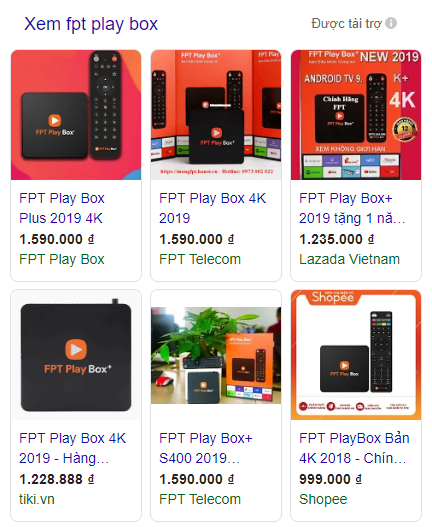Image resolution: width=432 pixels, height=527 pixels.
Task: Open 'FPT Play Box+ 2019 tặng 1 nă...' title
Action: (352, 208)
